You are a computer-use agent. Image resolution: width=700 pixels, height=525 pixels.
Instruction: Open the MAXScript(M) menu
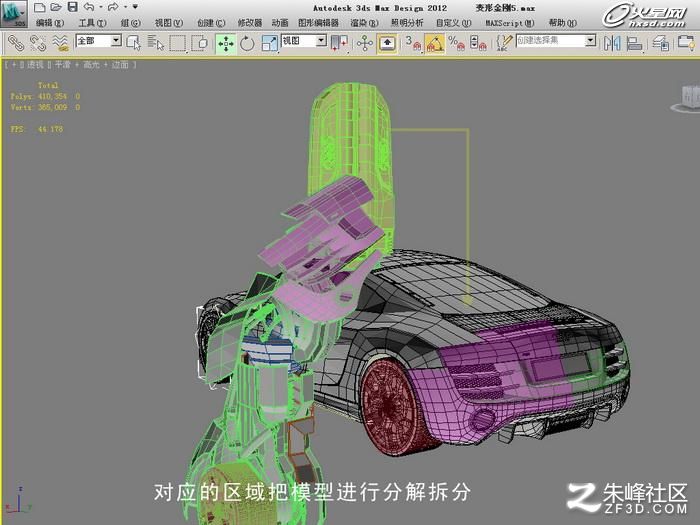(510, 23)
